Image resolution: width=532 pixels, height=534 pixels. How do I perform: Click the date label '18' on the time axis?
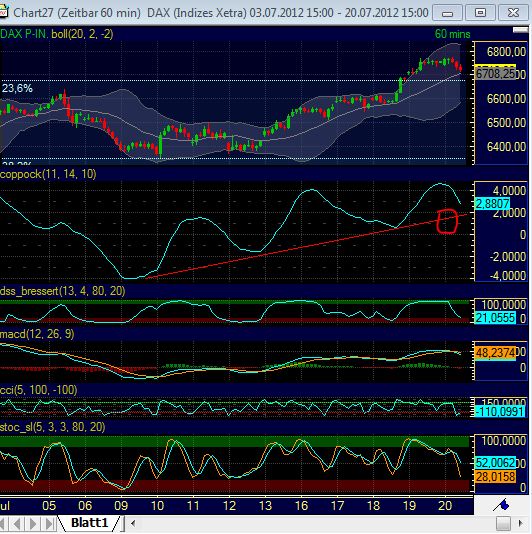(x=373, y=506)
